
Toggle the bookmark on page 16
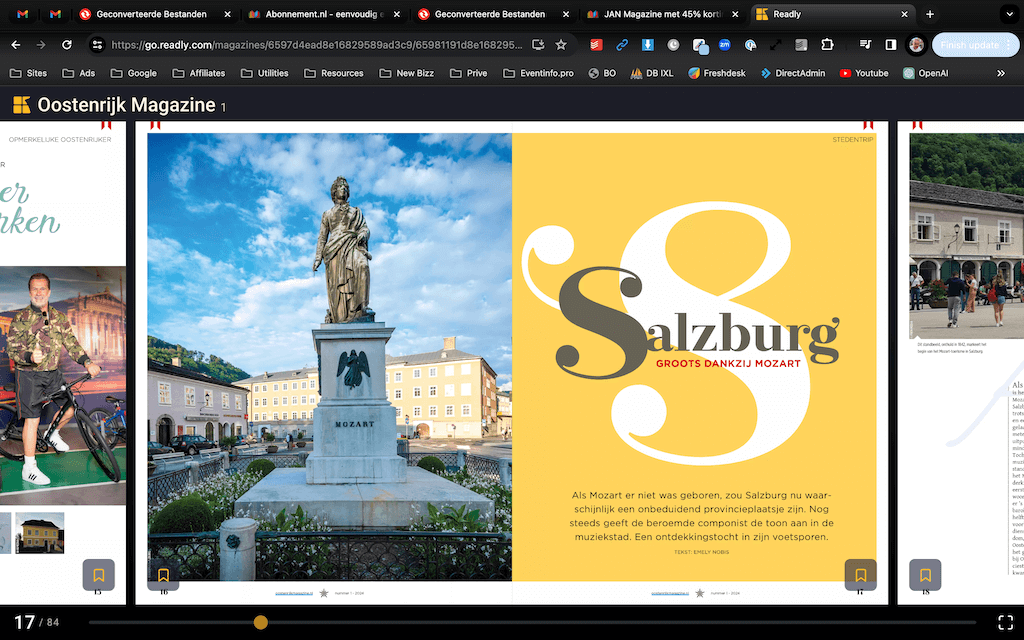(x=163, y=575)
